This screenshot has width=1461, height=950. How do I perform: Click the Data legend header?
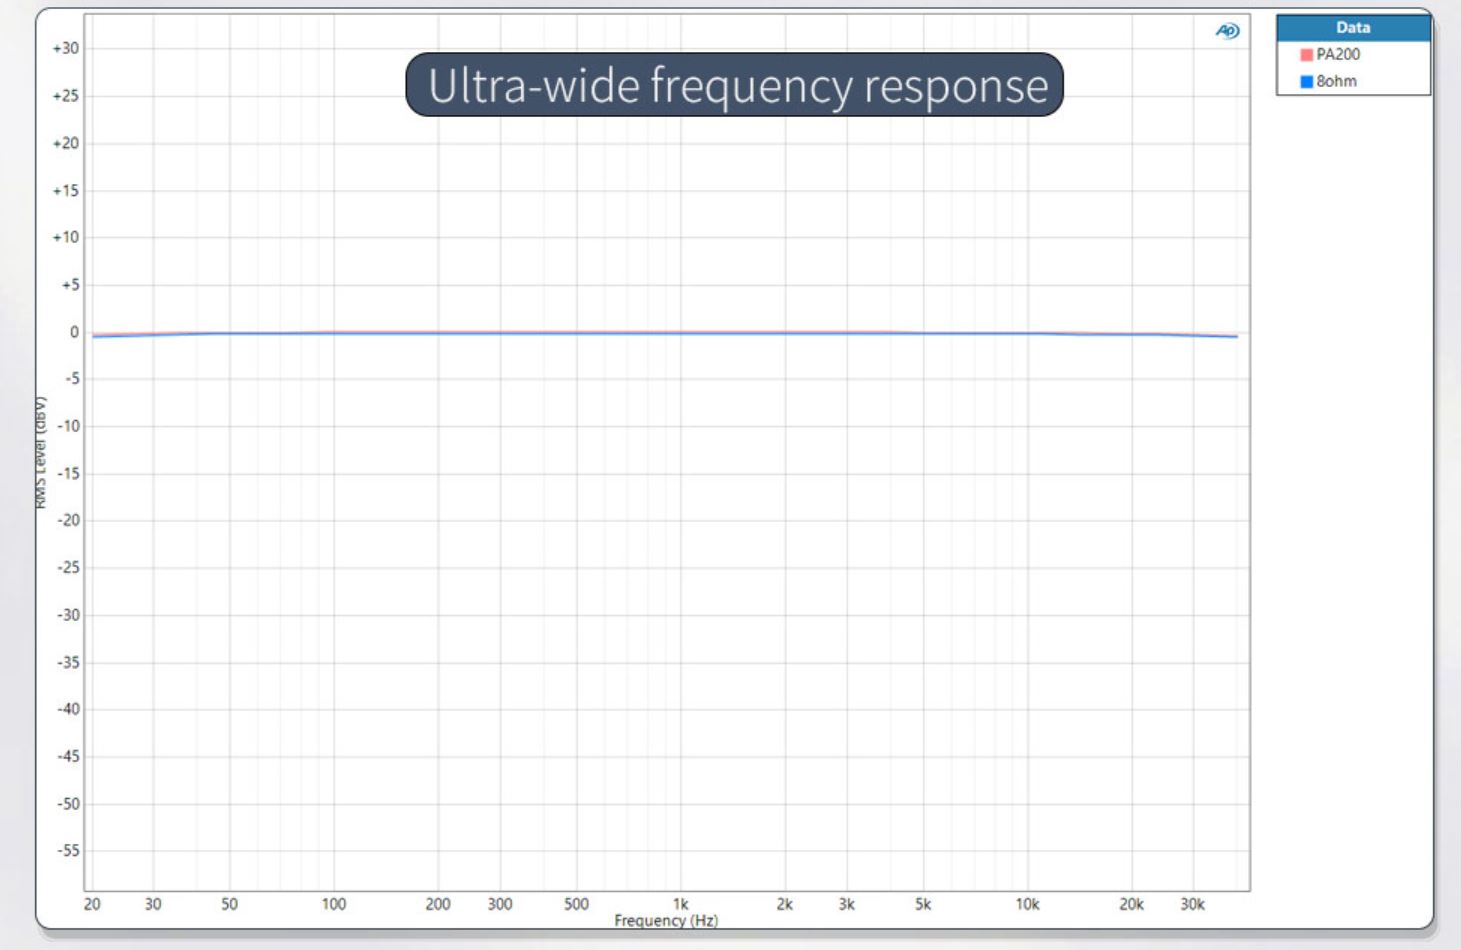[1353, 28]
